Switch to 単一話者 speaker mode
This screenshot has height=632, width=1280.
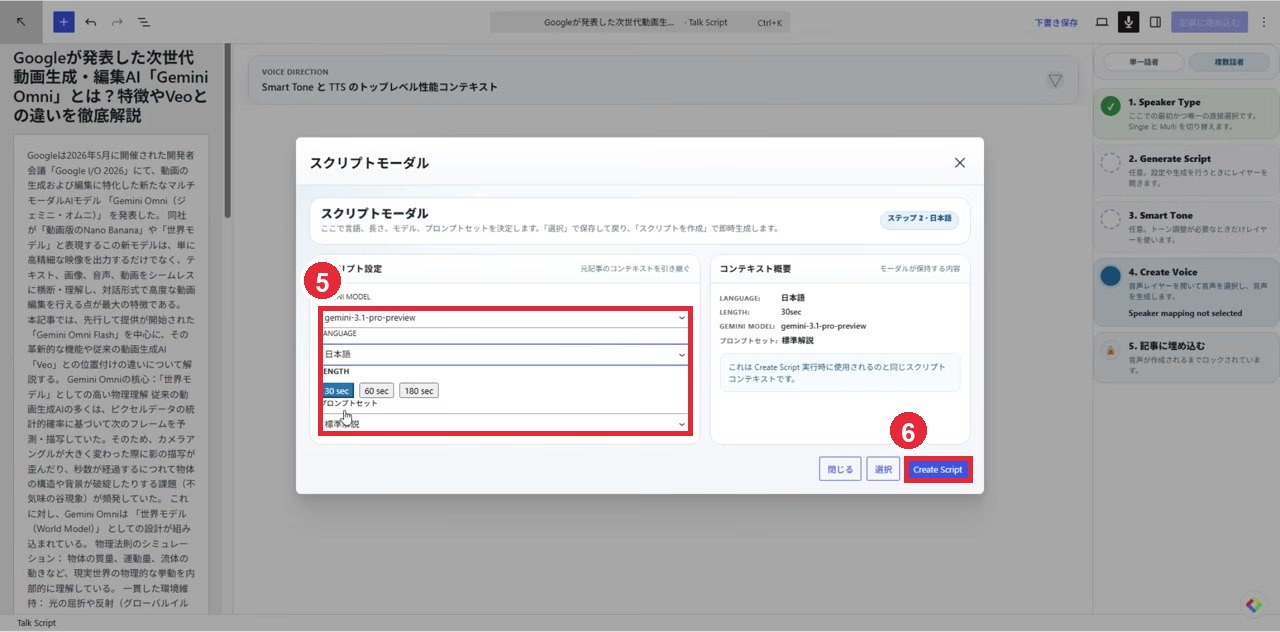pyautogui.click(x=1143, y=62)
